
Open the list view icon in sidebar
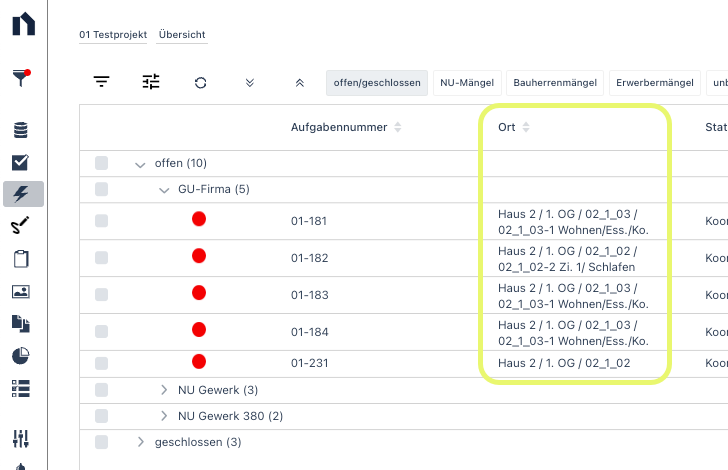[x=21, y=388]
